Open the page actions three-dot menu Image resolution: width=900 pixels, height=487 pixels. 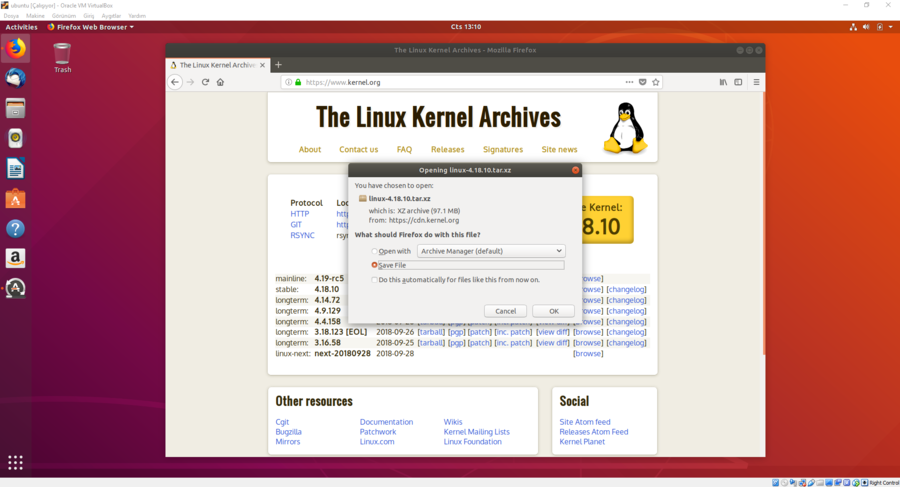(x=629, y=82)
